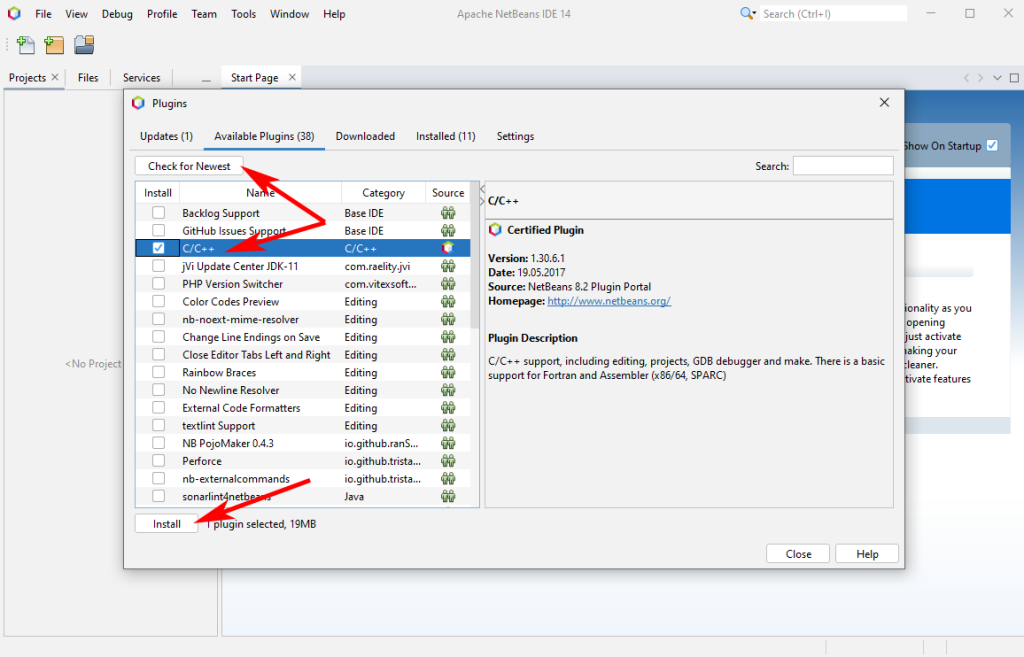
Task: Click the Certified Plugin badge icon
Action: point(495,230)
